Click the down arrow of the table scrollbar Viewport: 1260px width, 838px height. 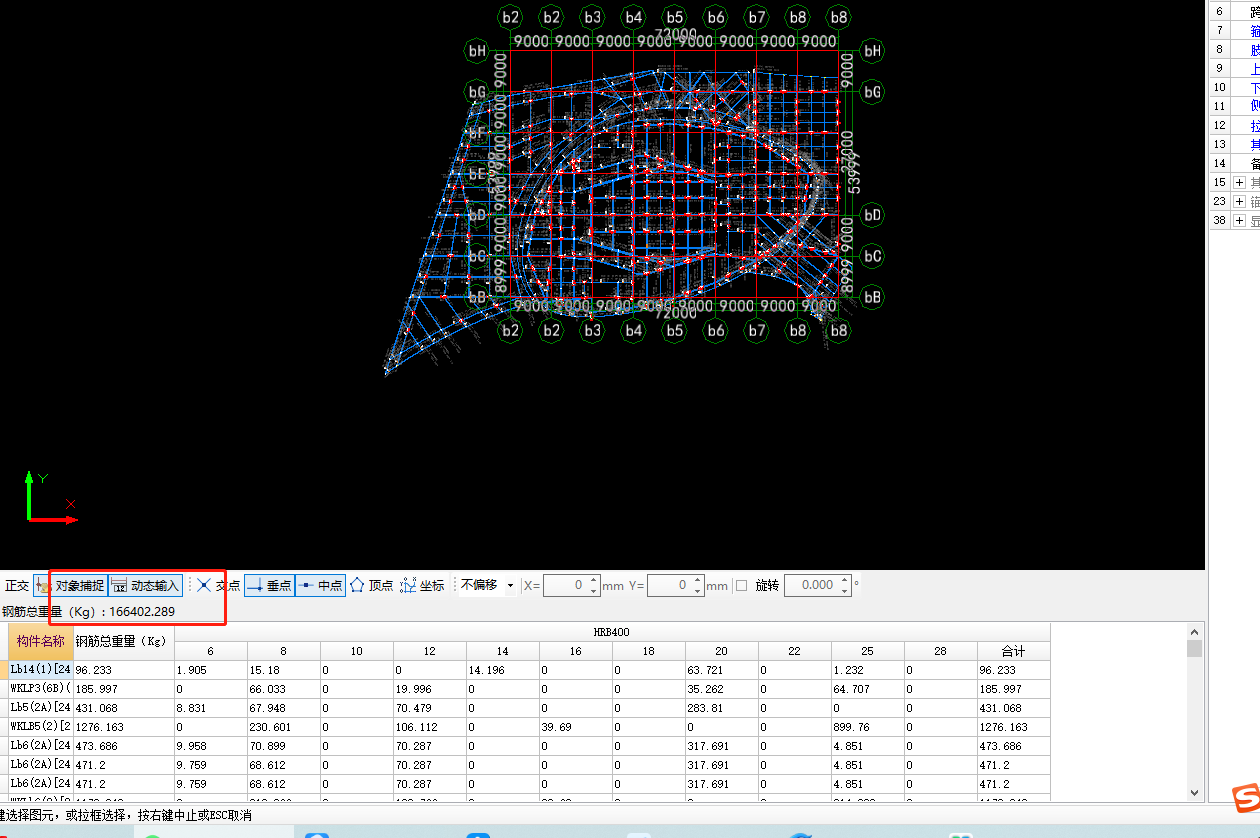[1194, 793]
